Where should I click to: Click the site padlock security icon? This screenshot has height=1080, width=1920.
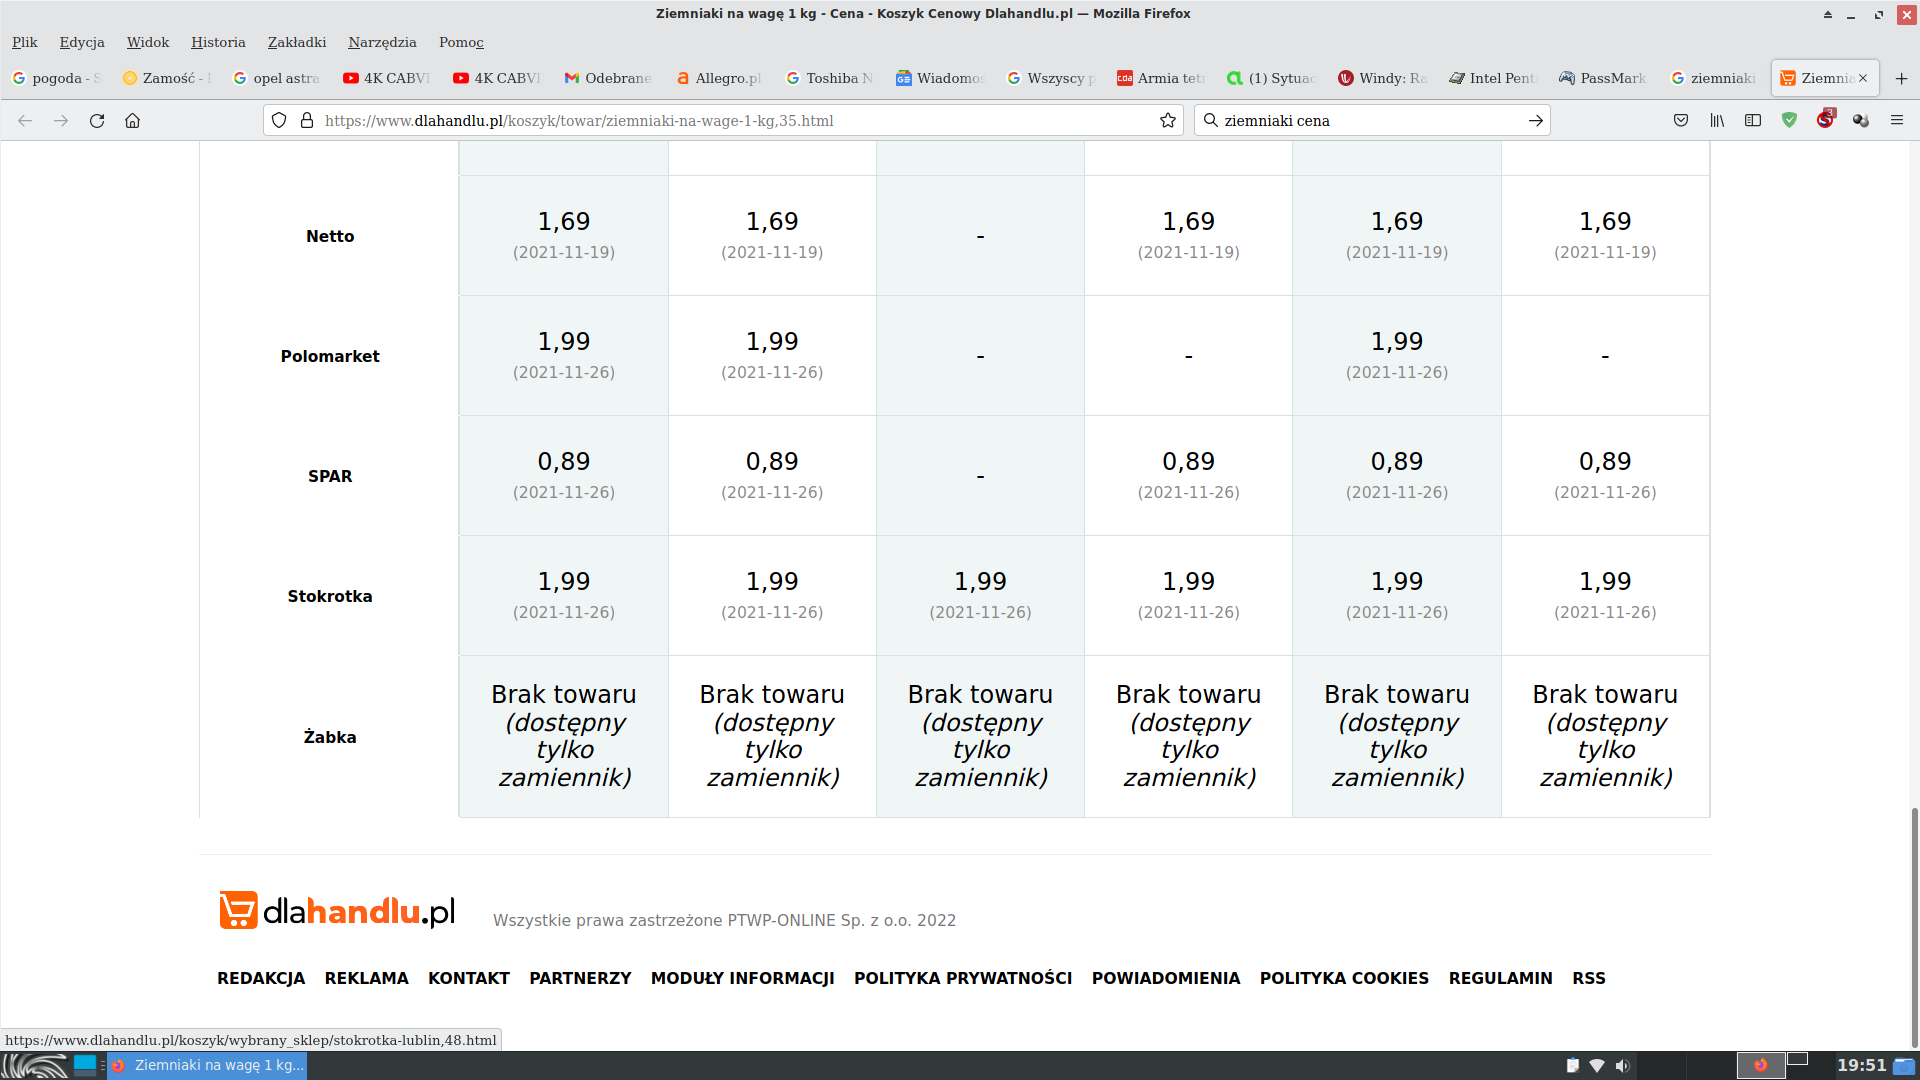click(x=307, y=120)
